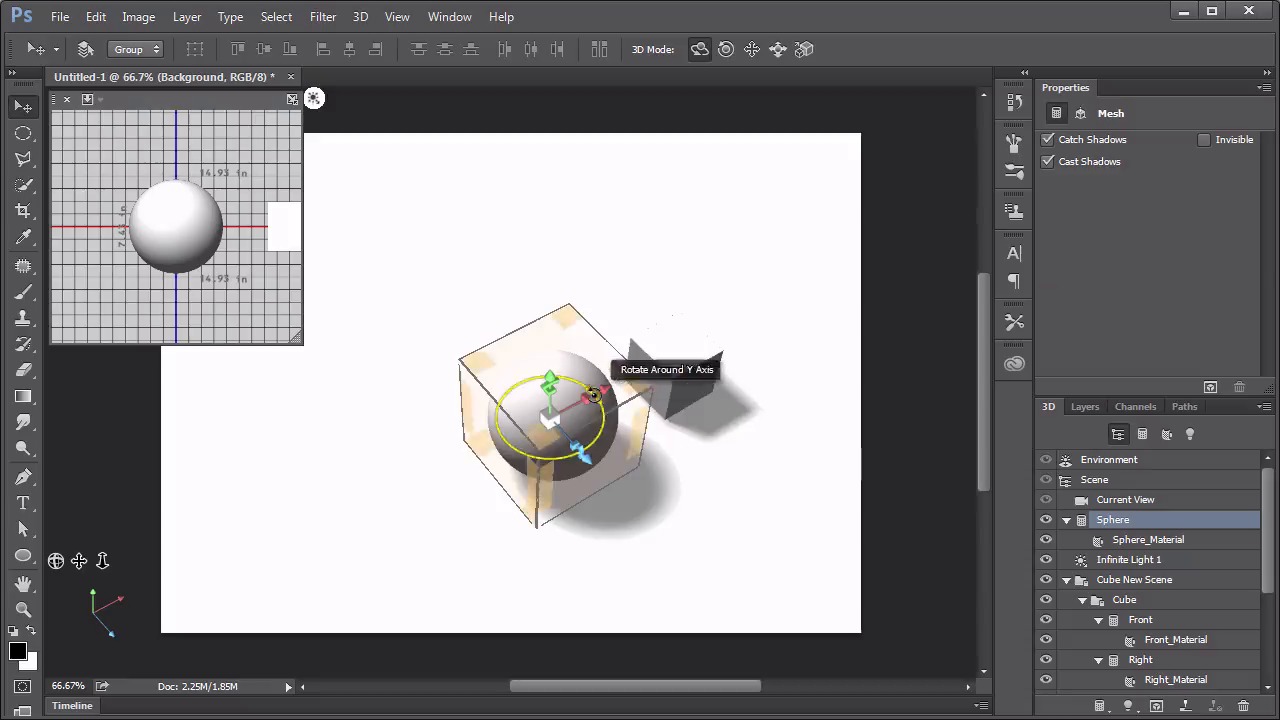
Task: Open the Group auto-select dropdown
Action: tap(137, 49)
